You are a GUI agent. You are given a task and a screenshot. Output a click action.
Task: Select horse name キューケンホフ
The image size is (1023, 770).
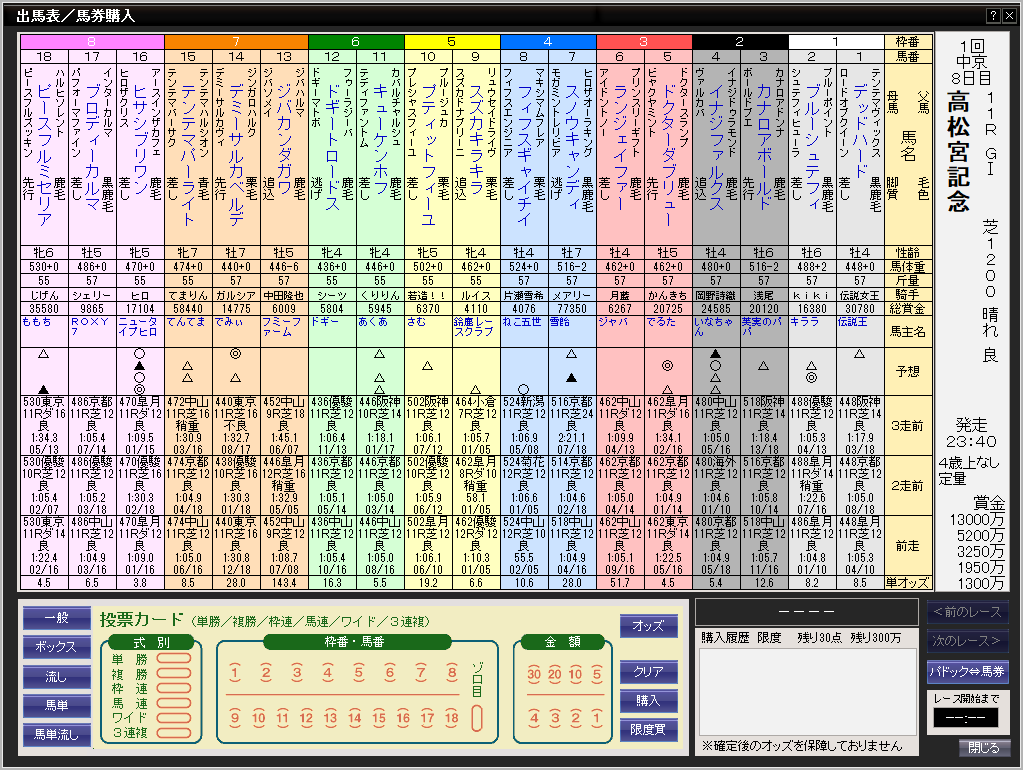tap(380, 138)
